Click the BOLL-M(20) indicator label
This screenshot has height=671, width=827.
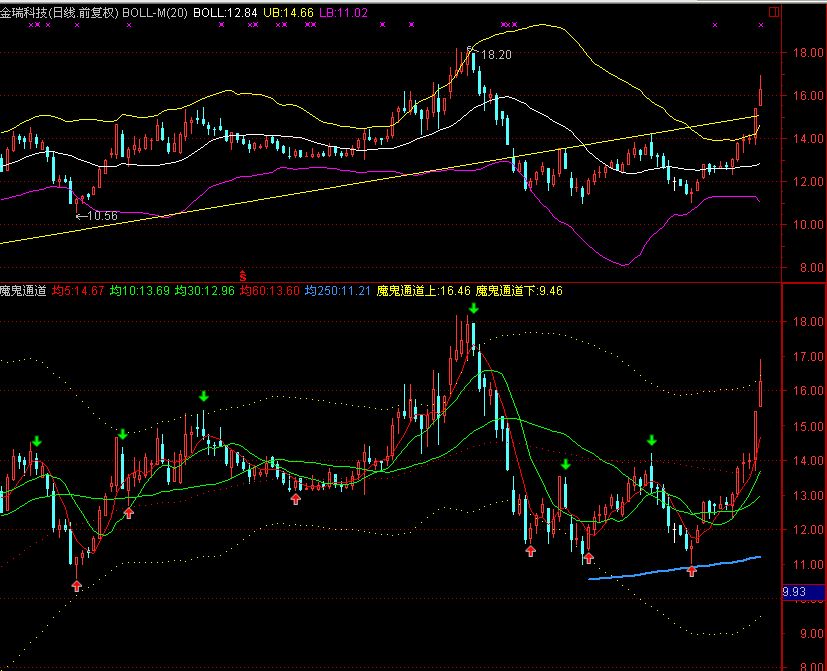tap(155, 13)
